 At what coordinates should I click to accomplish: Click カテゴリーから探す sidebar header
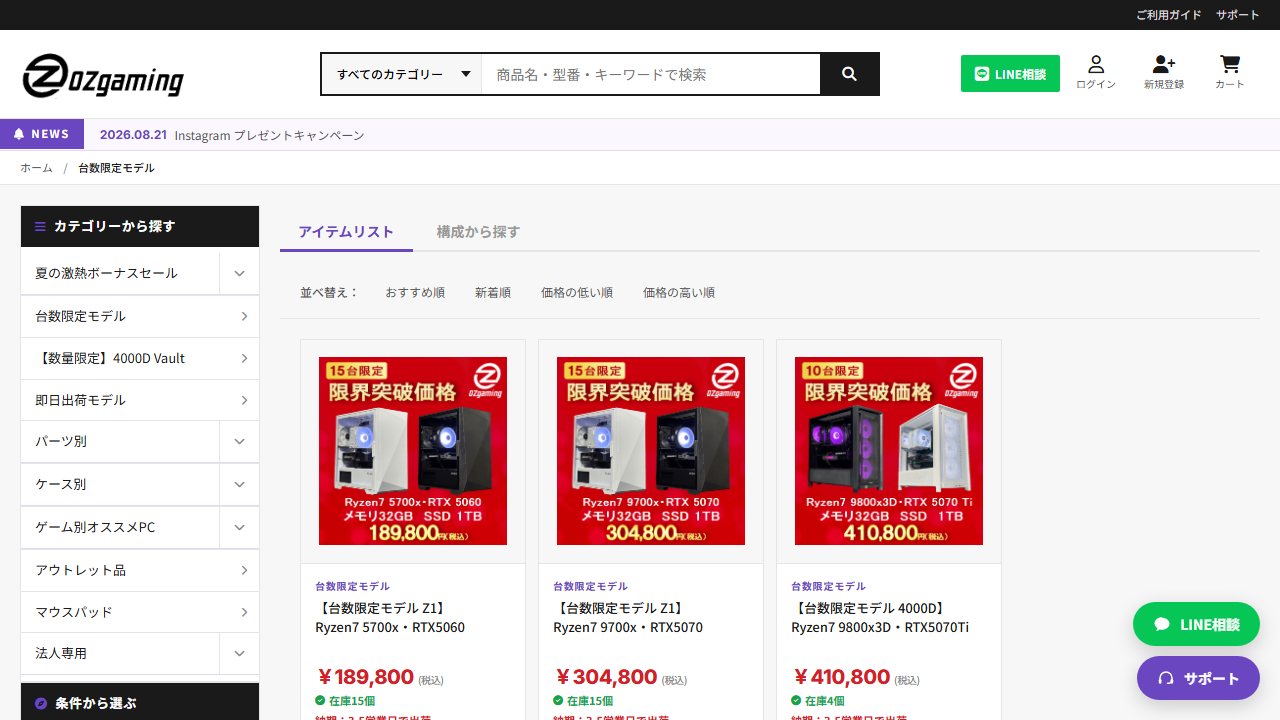tap(140, 226)
